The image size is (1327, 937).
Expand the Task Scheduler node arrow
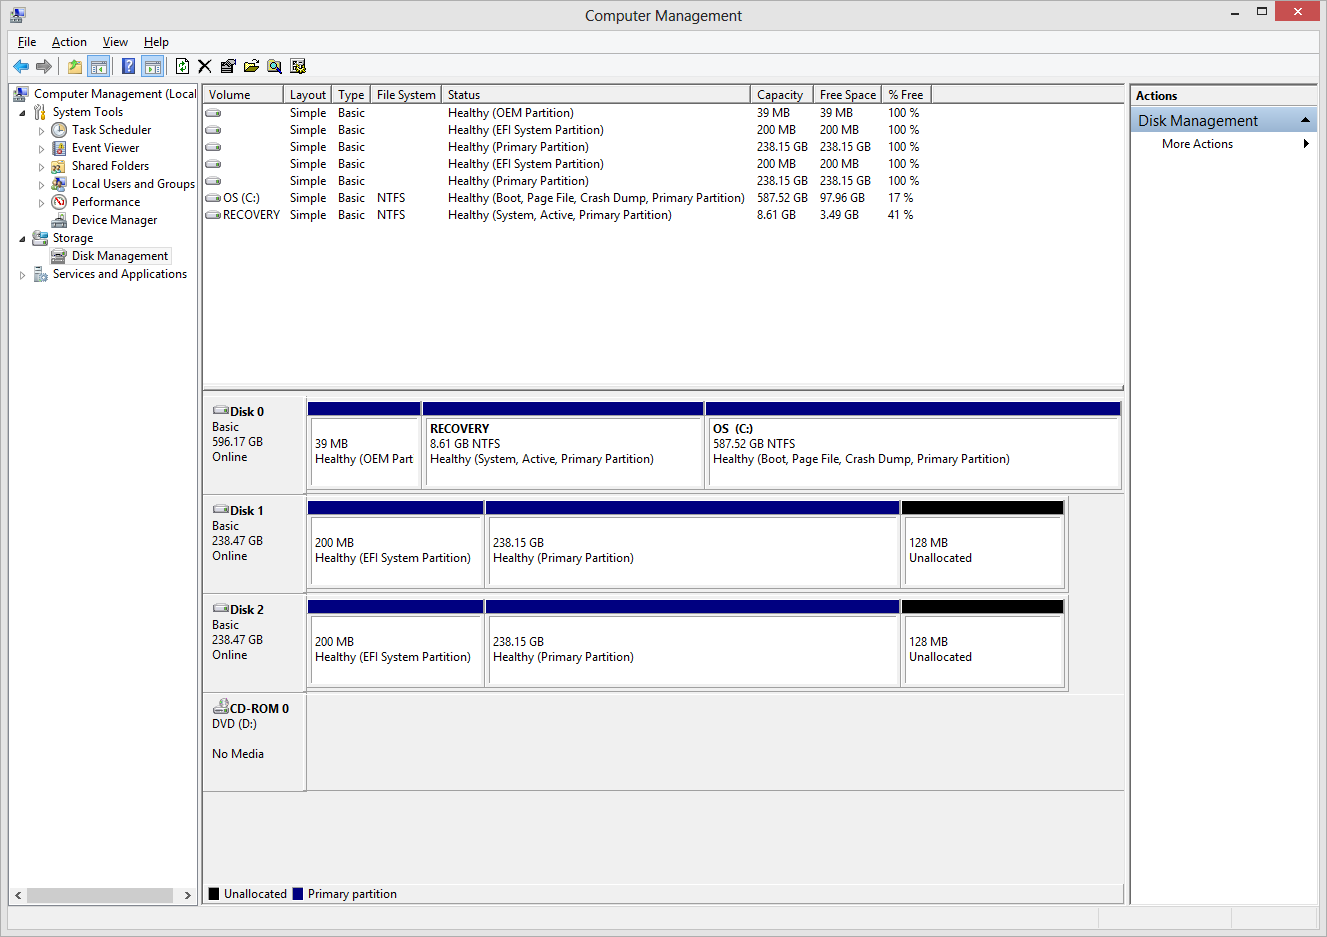[41, 131]
